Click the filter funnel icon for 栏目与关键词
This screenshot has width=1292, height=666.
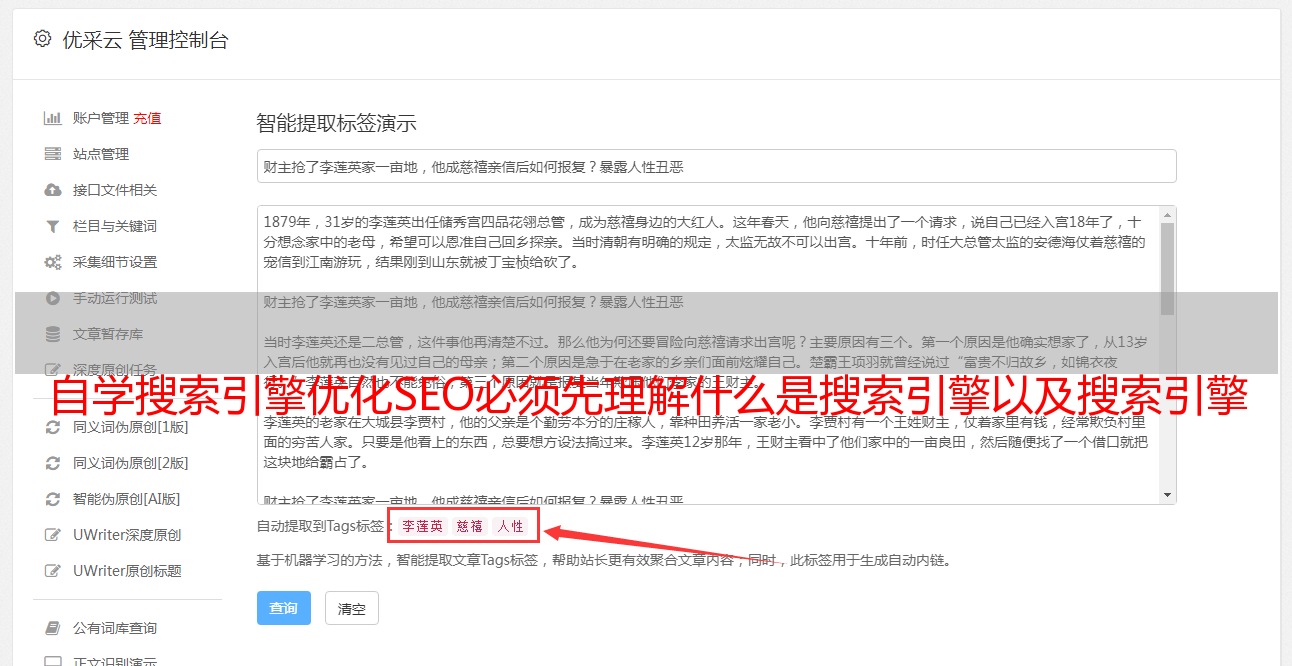pyautogui.click(x=53, y=226)
